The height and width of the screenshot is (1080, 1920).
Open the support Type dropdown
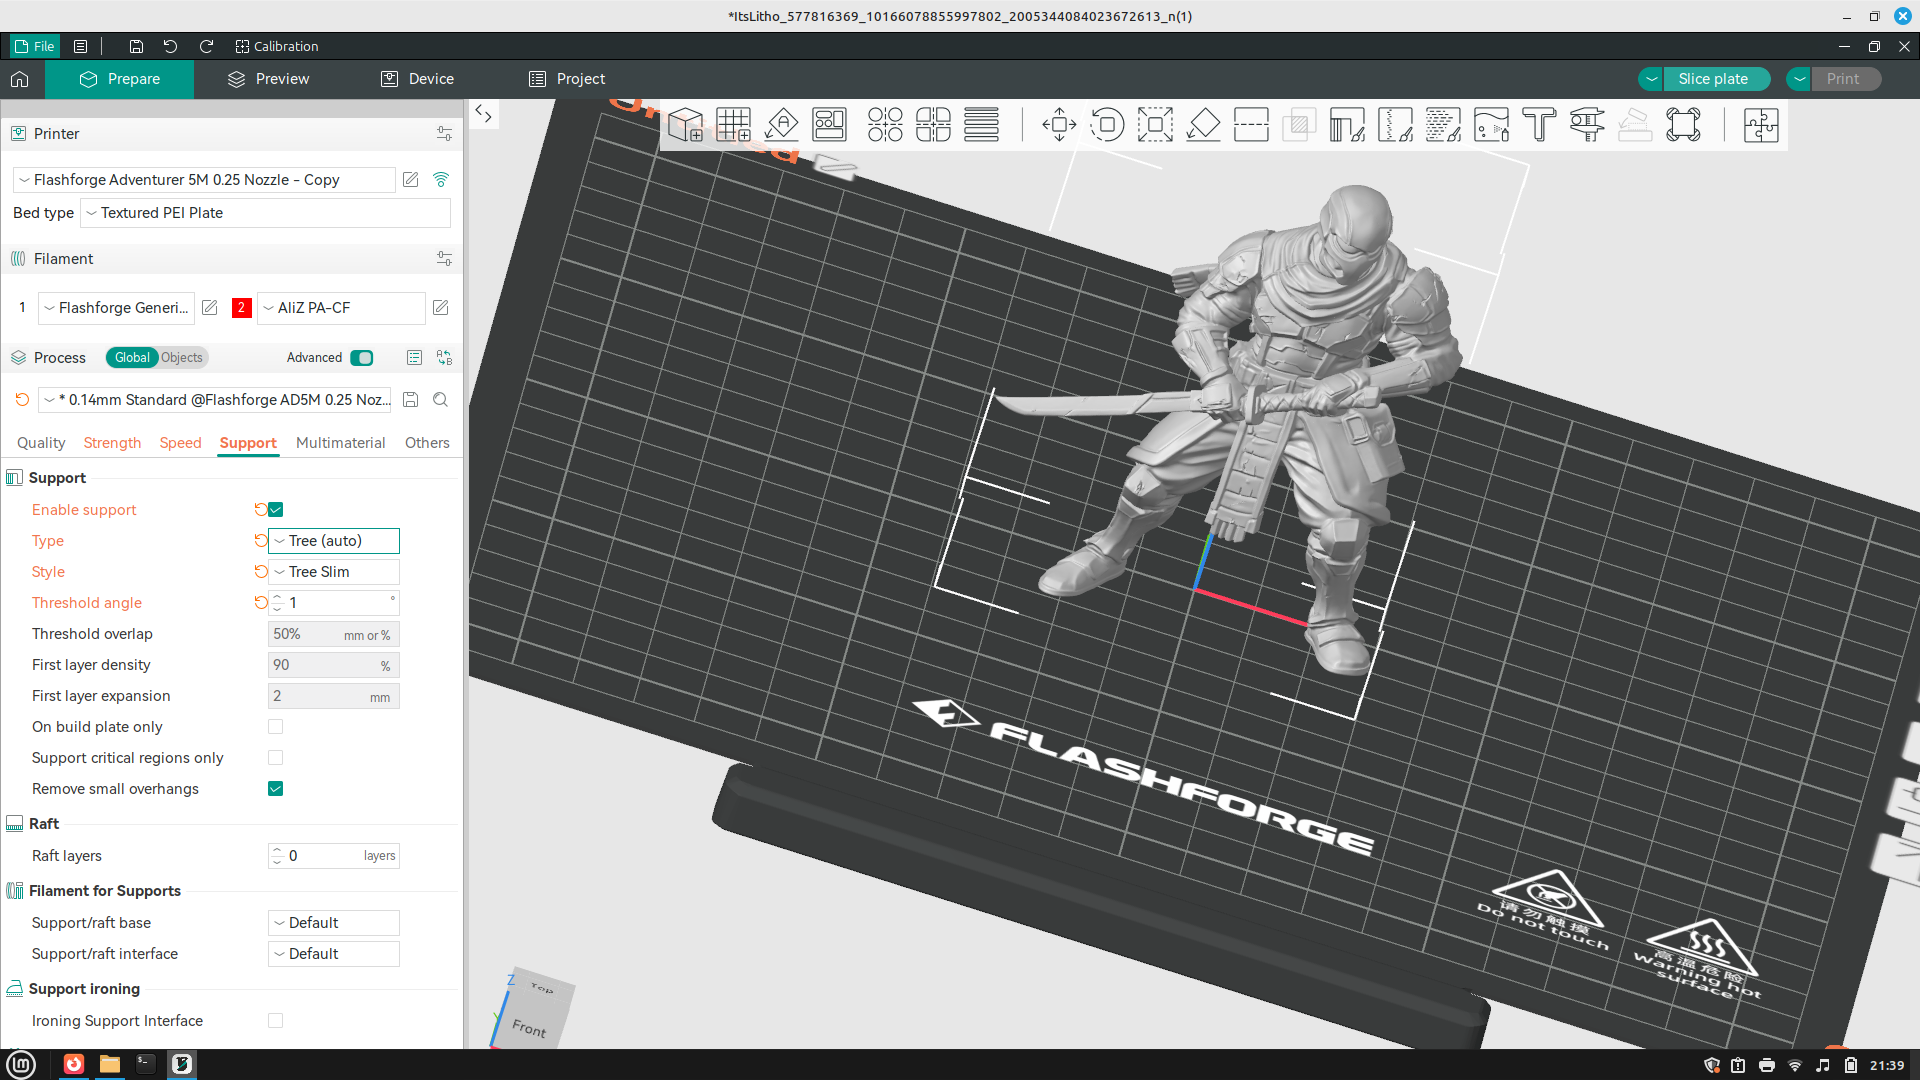334,541
